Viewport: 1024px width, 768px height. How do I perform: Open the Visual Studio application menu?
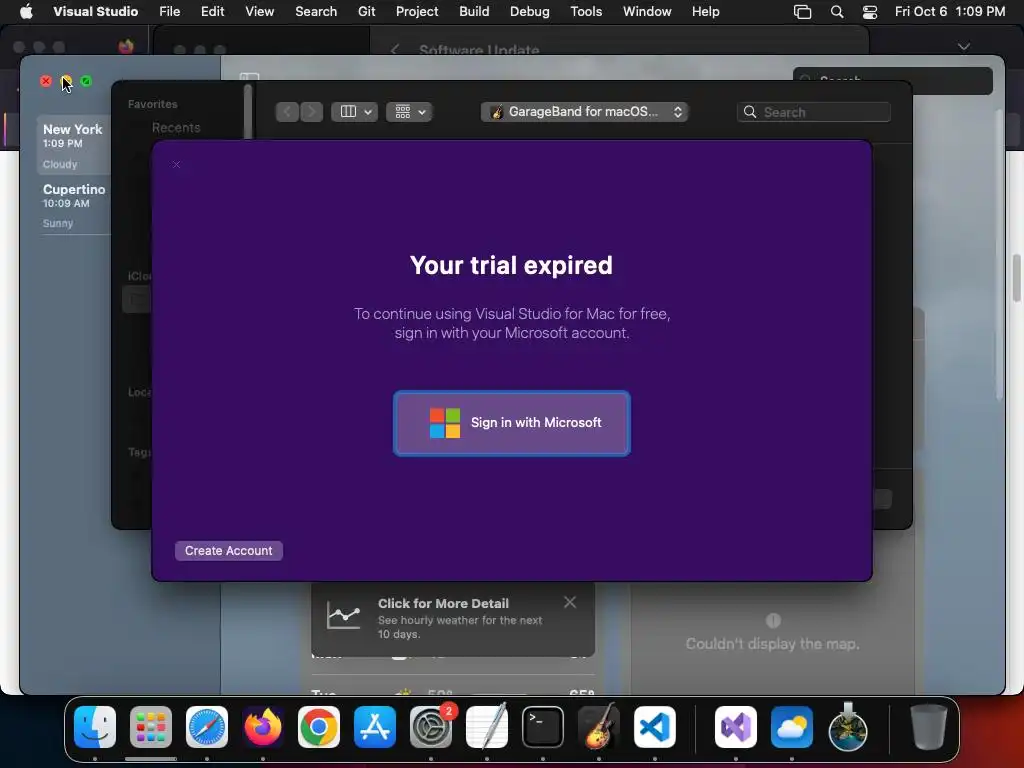(x=95, y=11)
